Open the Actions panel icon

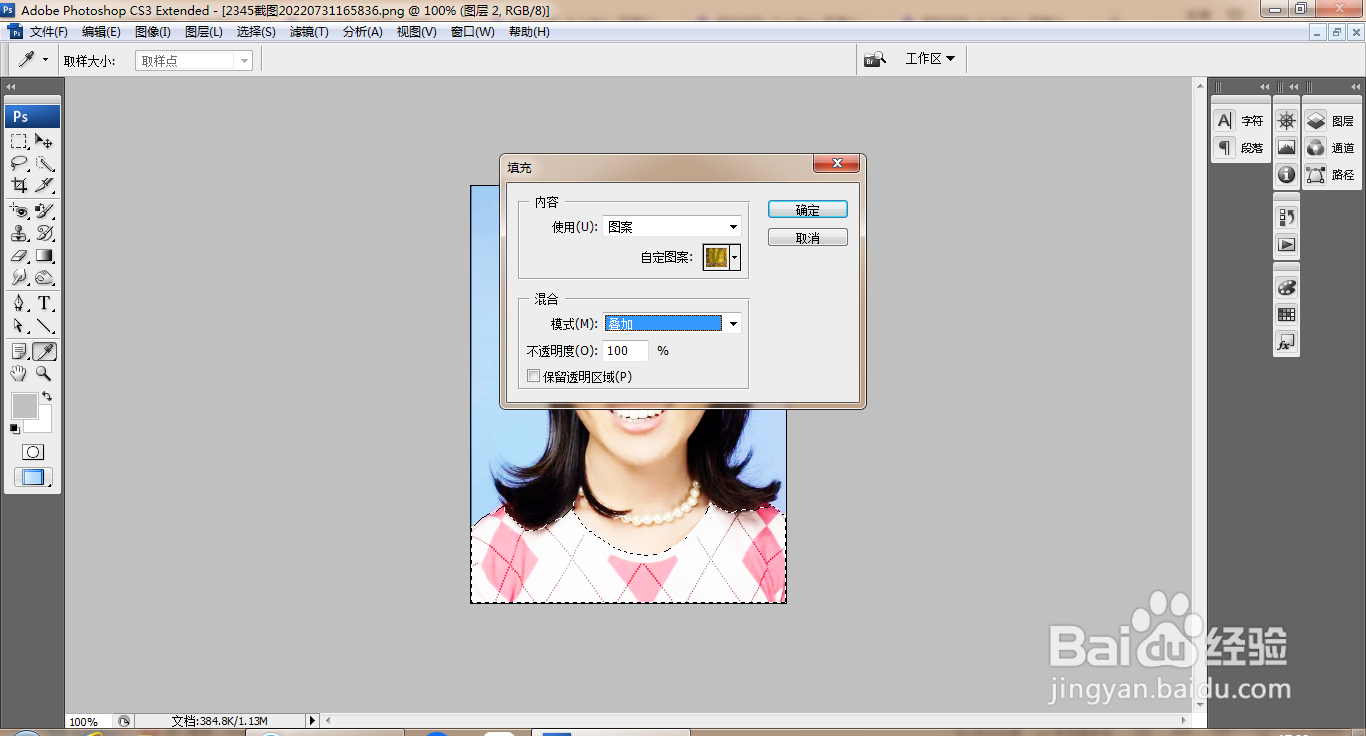click(1286, 244)
